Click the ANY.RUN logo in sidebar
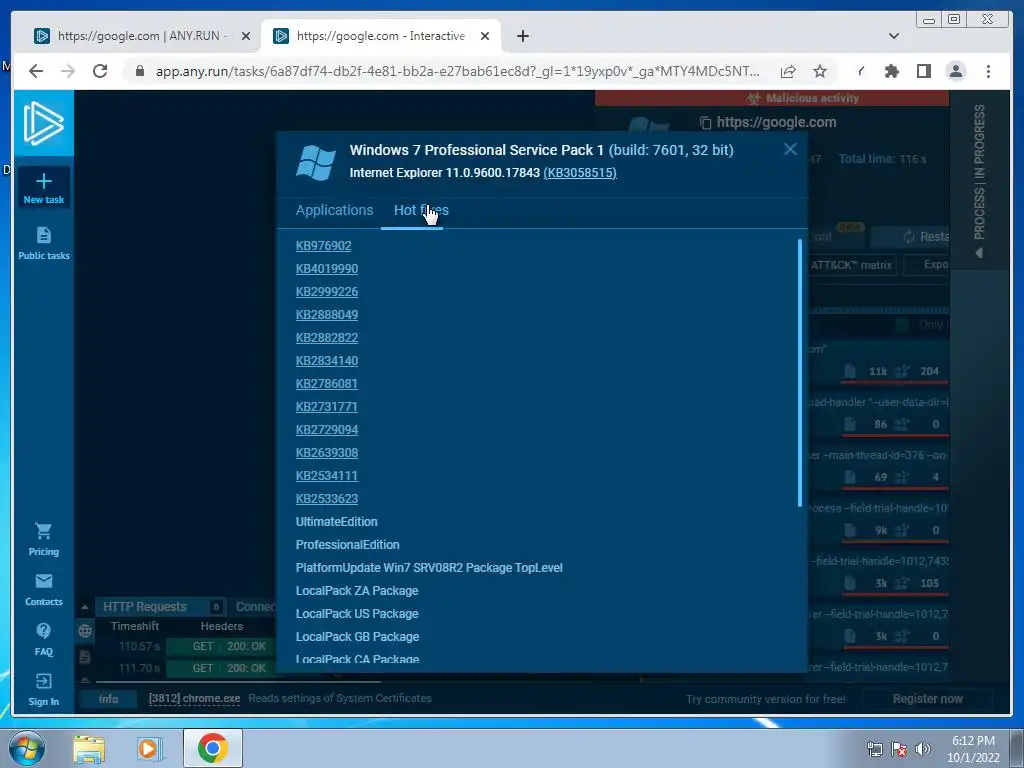The width and height of the screenshot is (1024, 768). point(44,123)
